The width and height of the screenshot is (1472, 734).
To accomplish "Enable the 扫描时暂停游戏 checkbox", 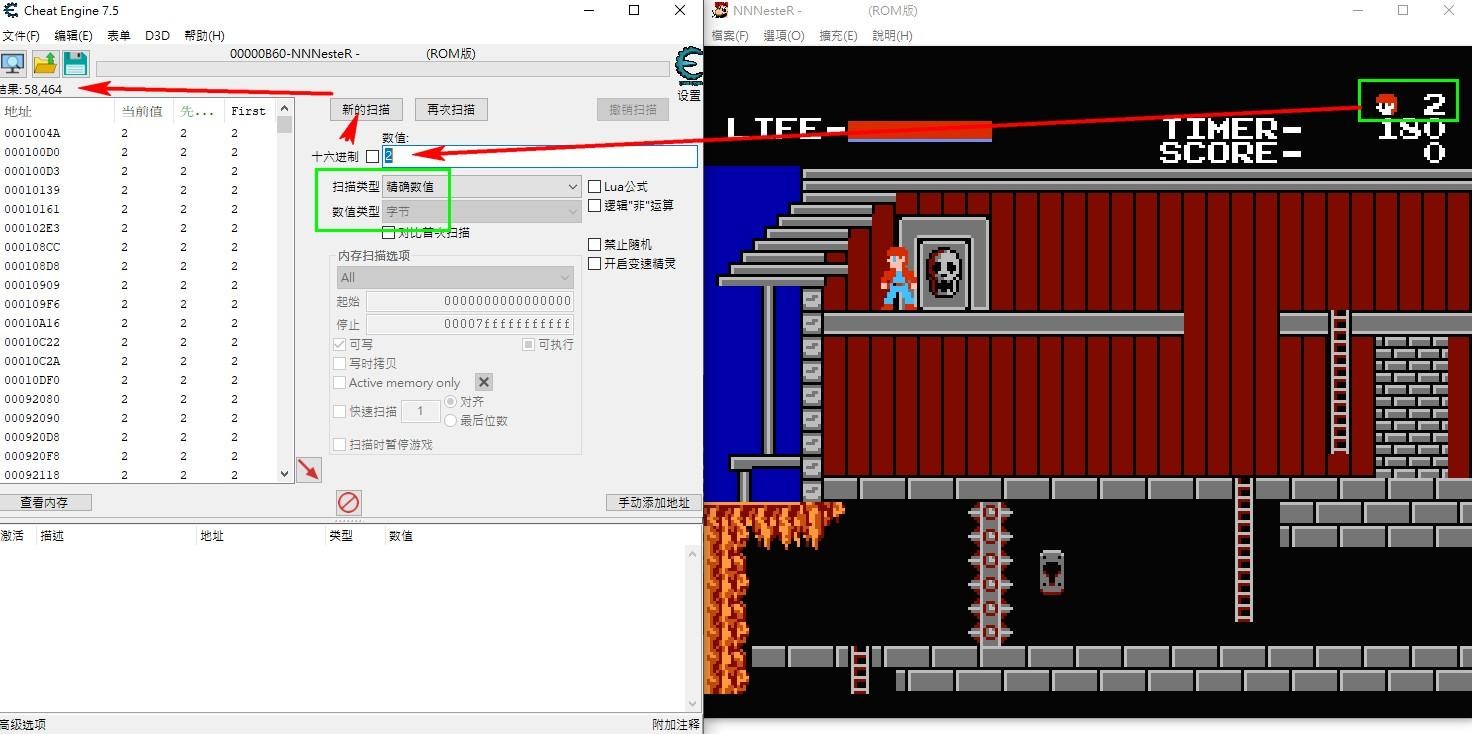I will (x=339, y=445).
